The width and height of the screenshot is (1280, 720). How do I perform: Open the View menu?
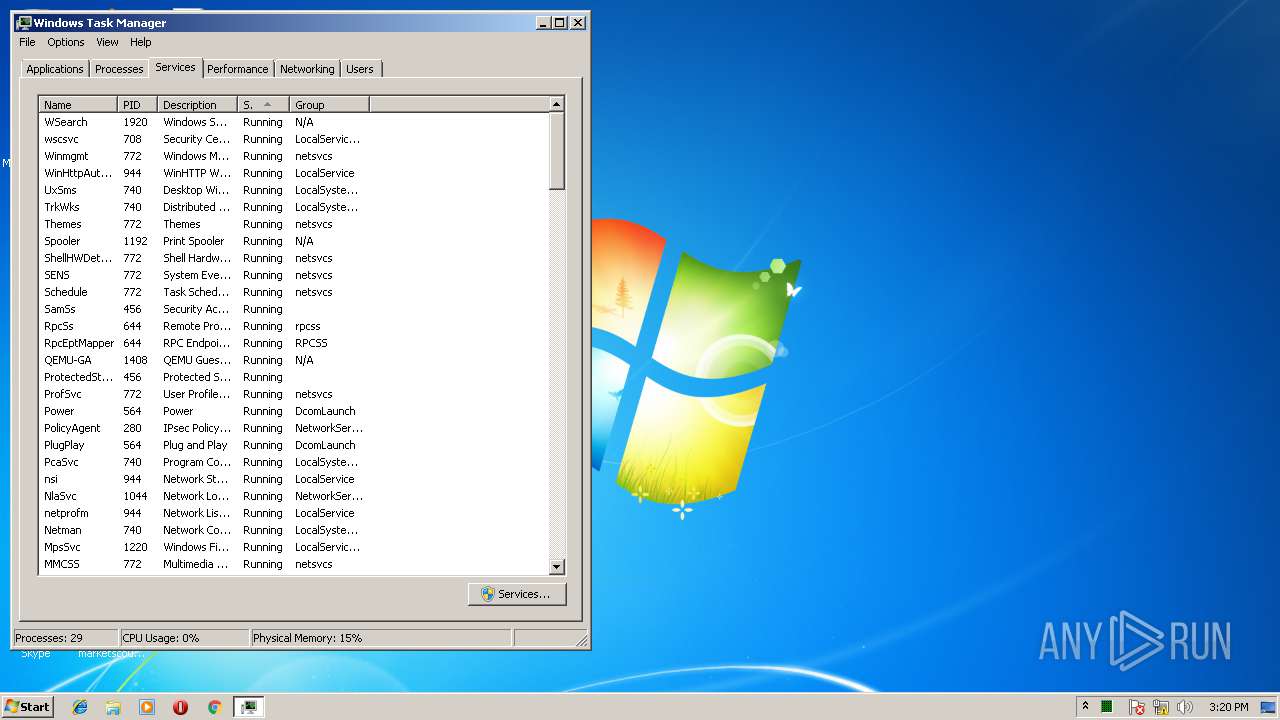coord(107,42)
